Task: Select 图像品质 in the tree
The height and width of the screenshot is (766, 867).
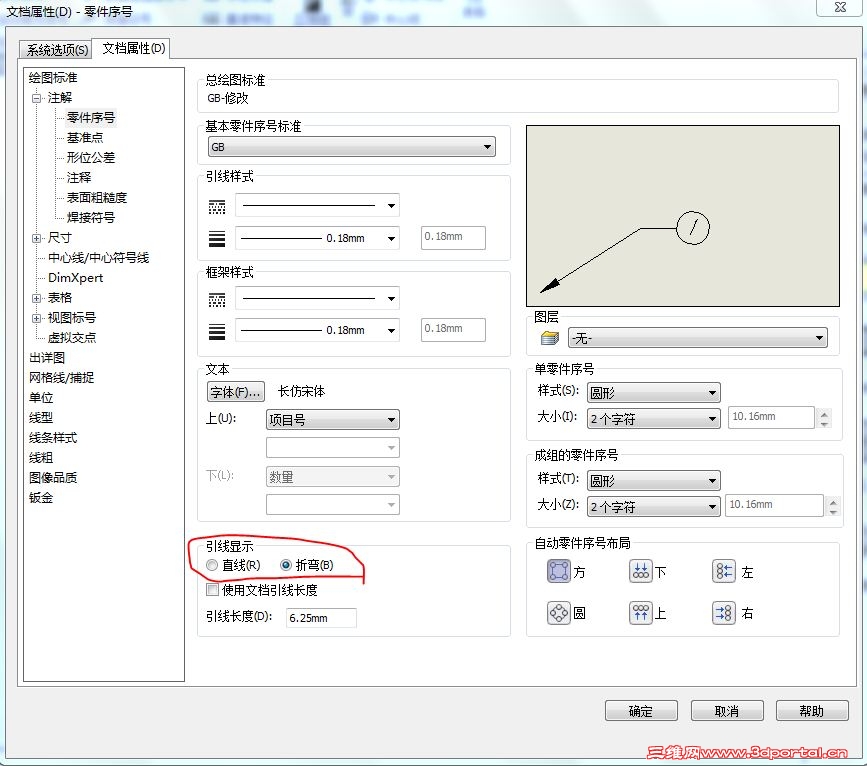Action: point(53,477)
